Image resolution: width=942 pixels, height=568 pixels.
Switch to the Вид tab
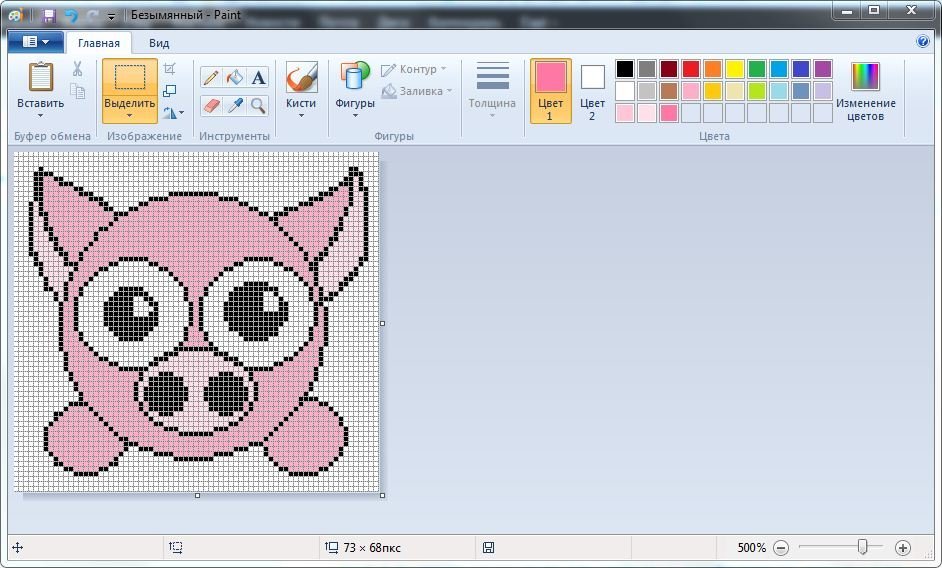(x=159, y=43)
